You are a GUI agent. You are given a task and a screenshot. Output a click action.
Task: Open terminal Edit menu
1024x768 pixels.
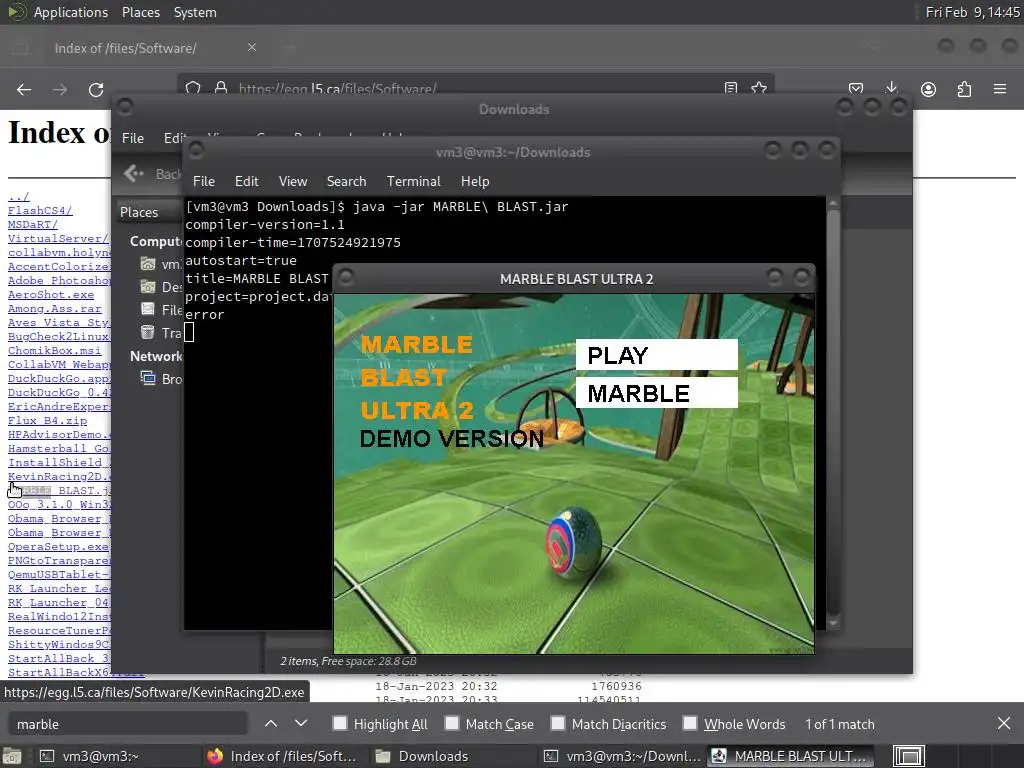point(247,182)
